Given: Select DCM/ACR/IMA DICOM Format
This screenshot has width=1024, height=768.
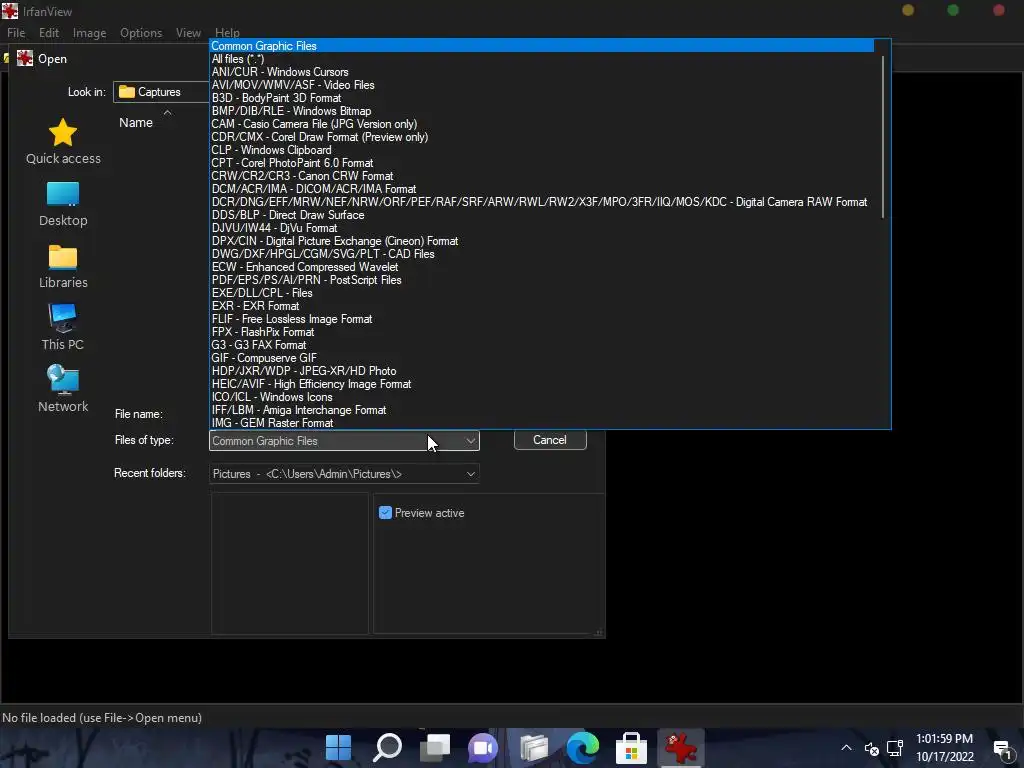Looking at the screenshot, I should (x=541, y=189).
